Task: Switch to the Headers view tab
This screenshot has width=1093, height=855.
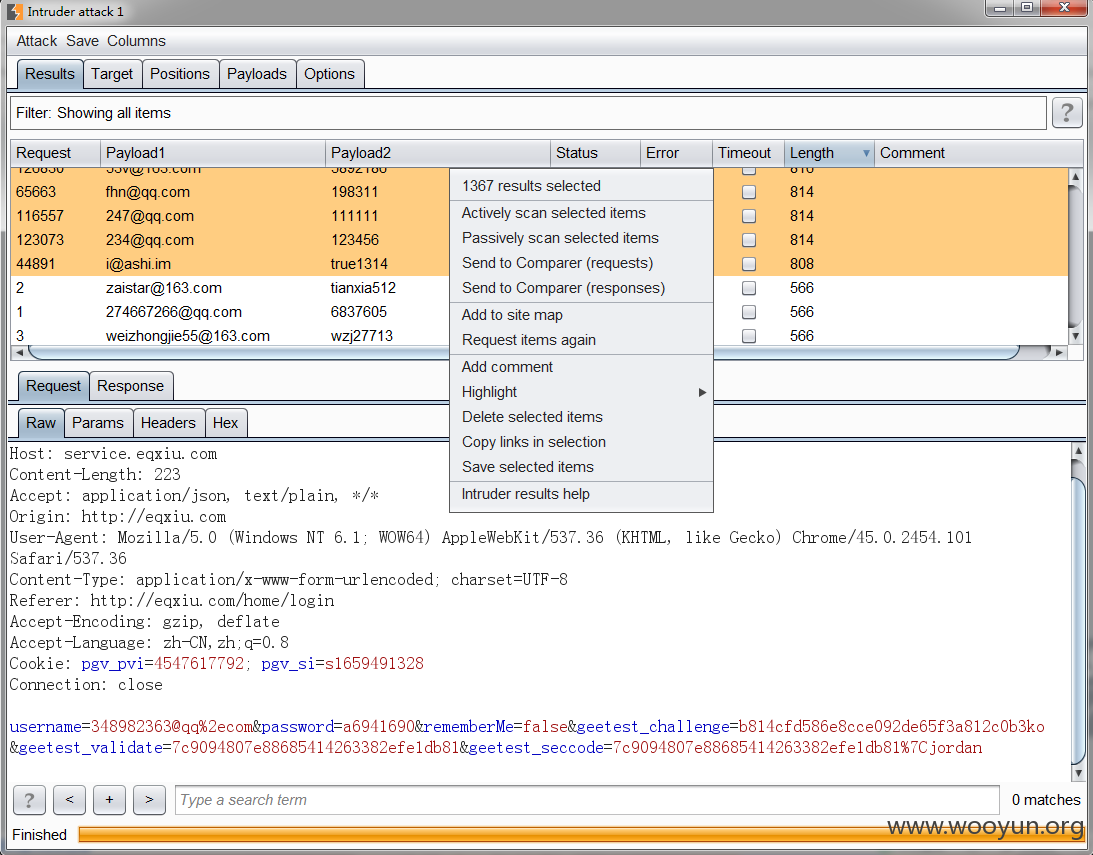Action: (x=168, y=423)
